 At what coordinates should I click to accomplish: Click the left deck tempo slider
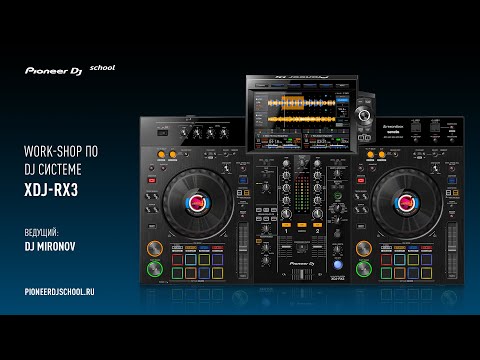pyautogui.click(x=243, y=251)
